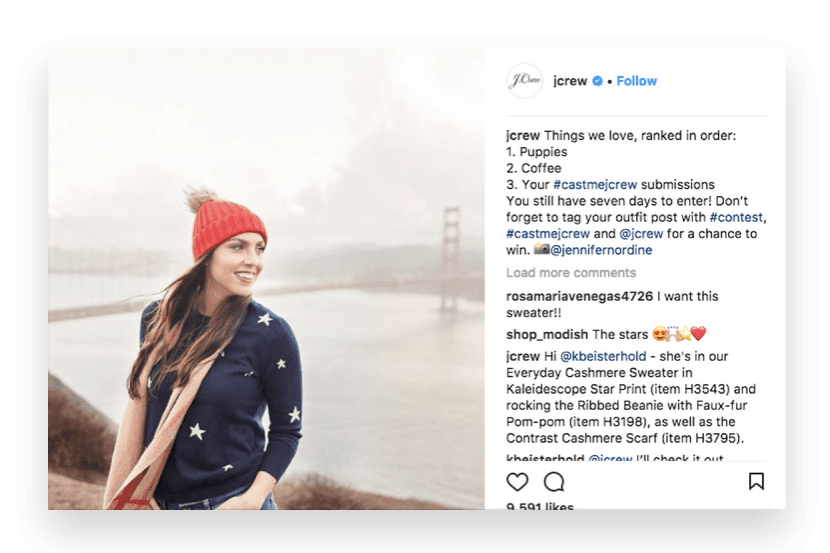Visit the @jcrew mention in the caption
830x553 pixels.
[641, 234]
